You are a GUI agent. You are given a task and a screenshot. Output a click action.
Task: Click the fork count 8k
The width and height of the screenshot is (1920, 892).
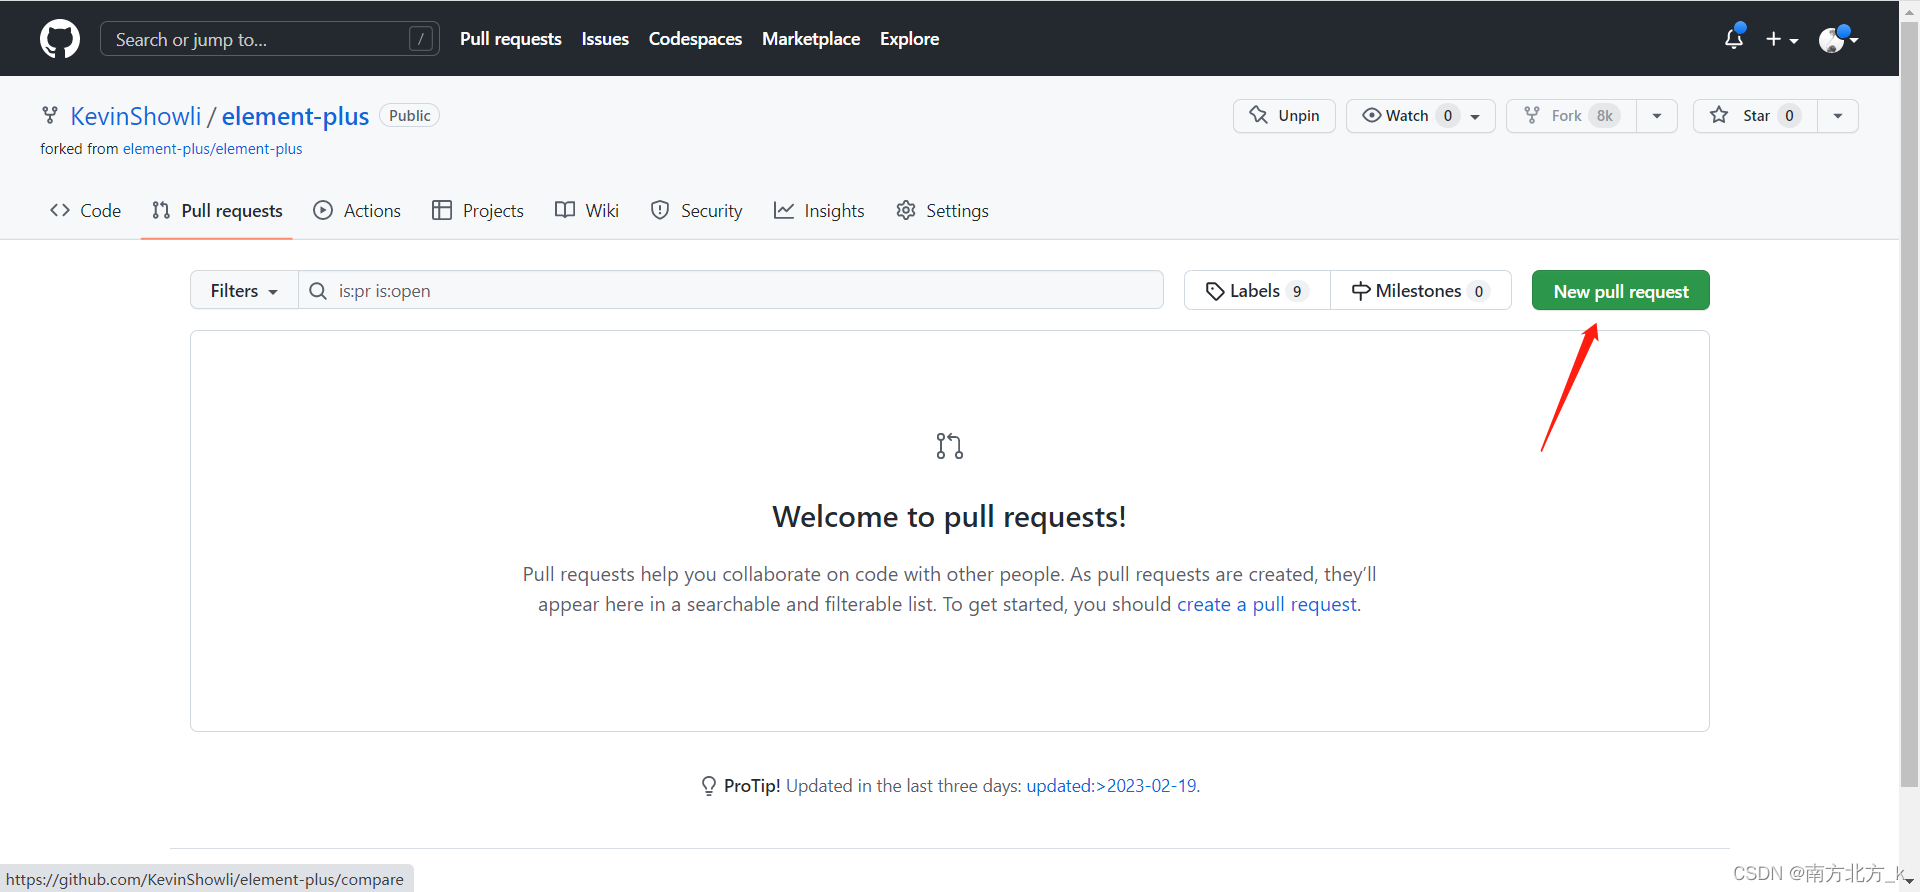(1604, 116)
